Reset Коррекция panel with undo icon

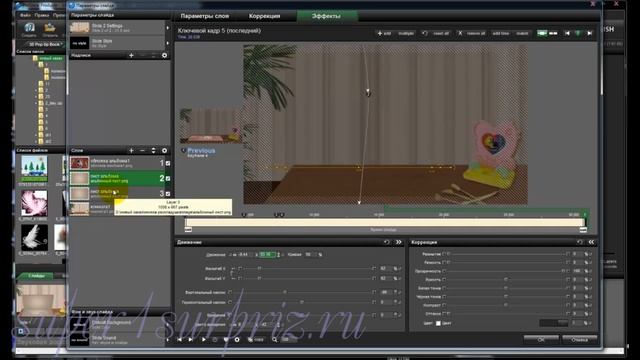coord(580,242)
